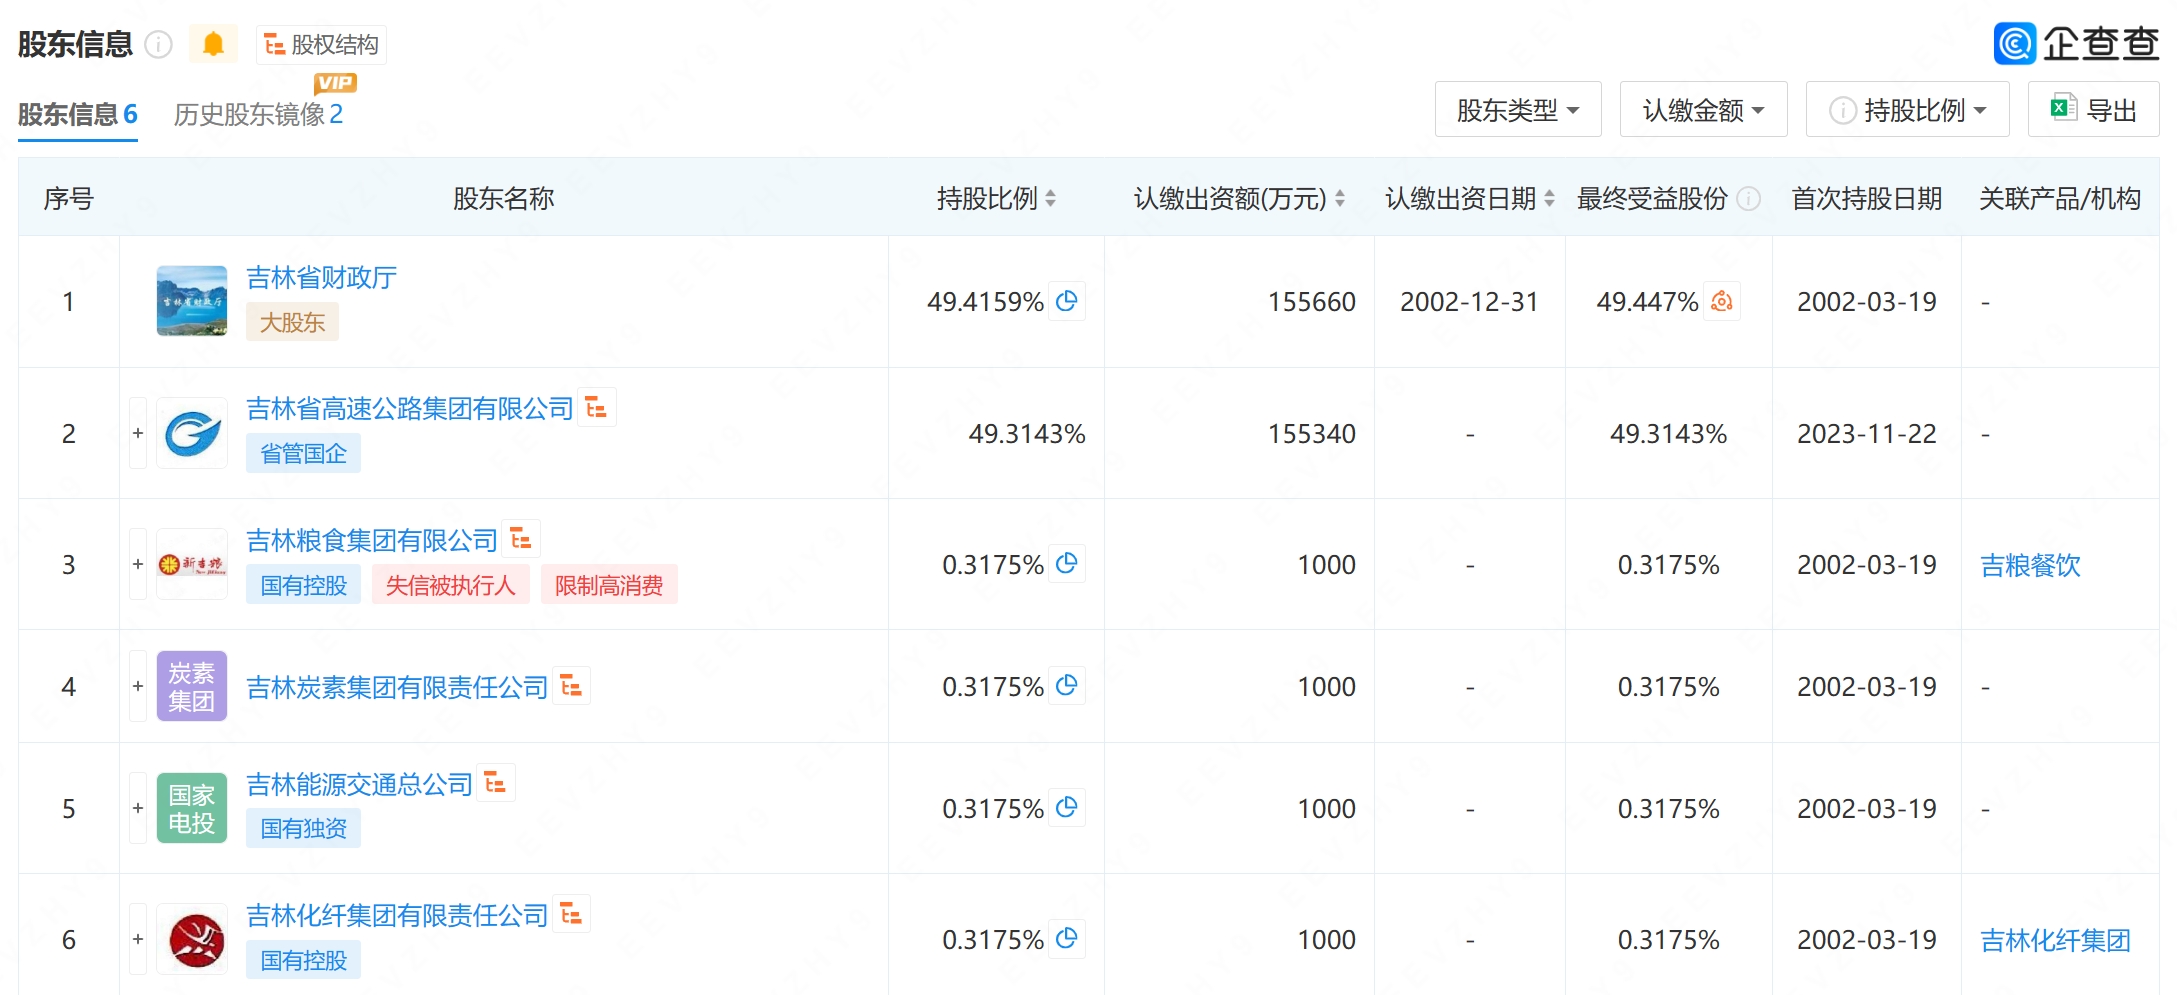This screenshot has width=2177, height=995.
Task: Expand row for 吉林化纤集团有限责任公司
Action: point(138,939)
